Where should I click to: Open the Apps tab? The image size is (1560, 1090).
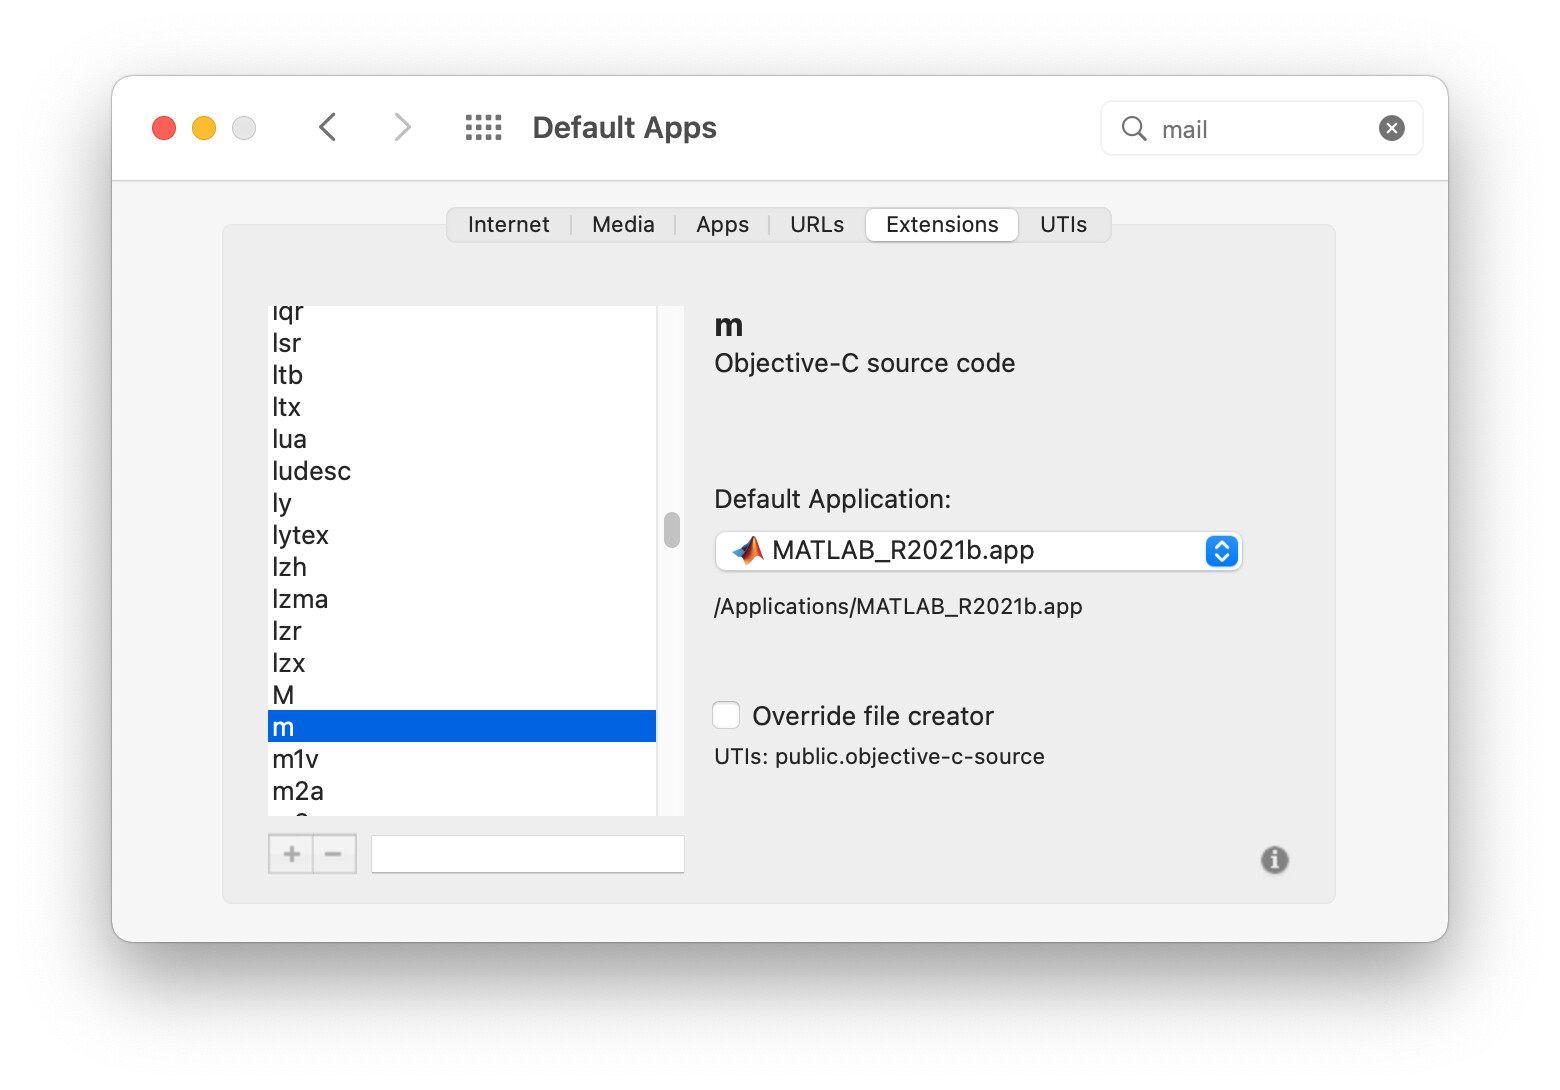(722, 225)
